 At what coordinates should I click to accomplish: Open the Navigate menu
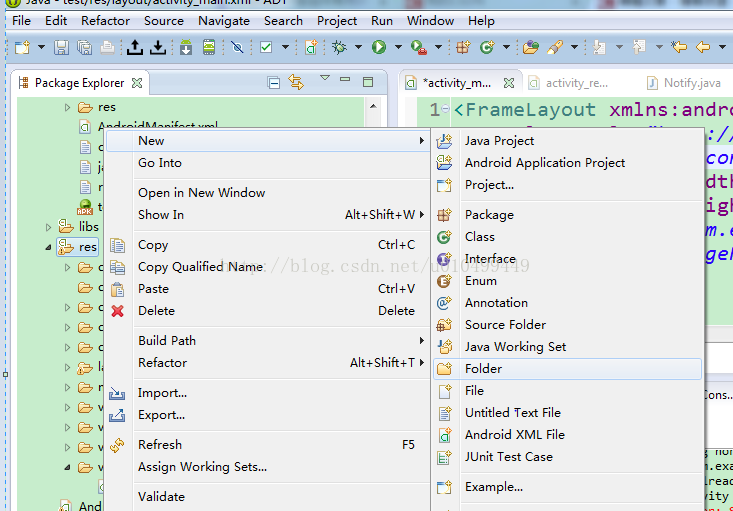223,21
